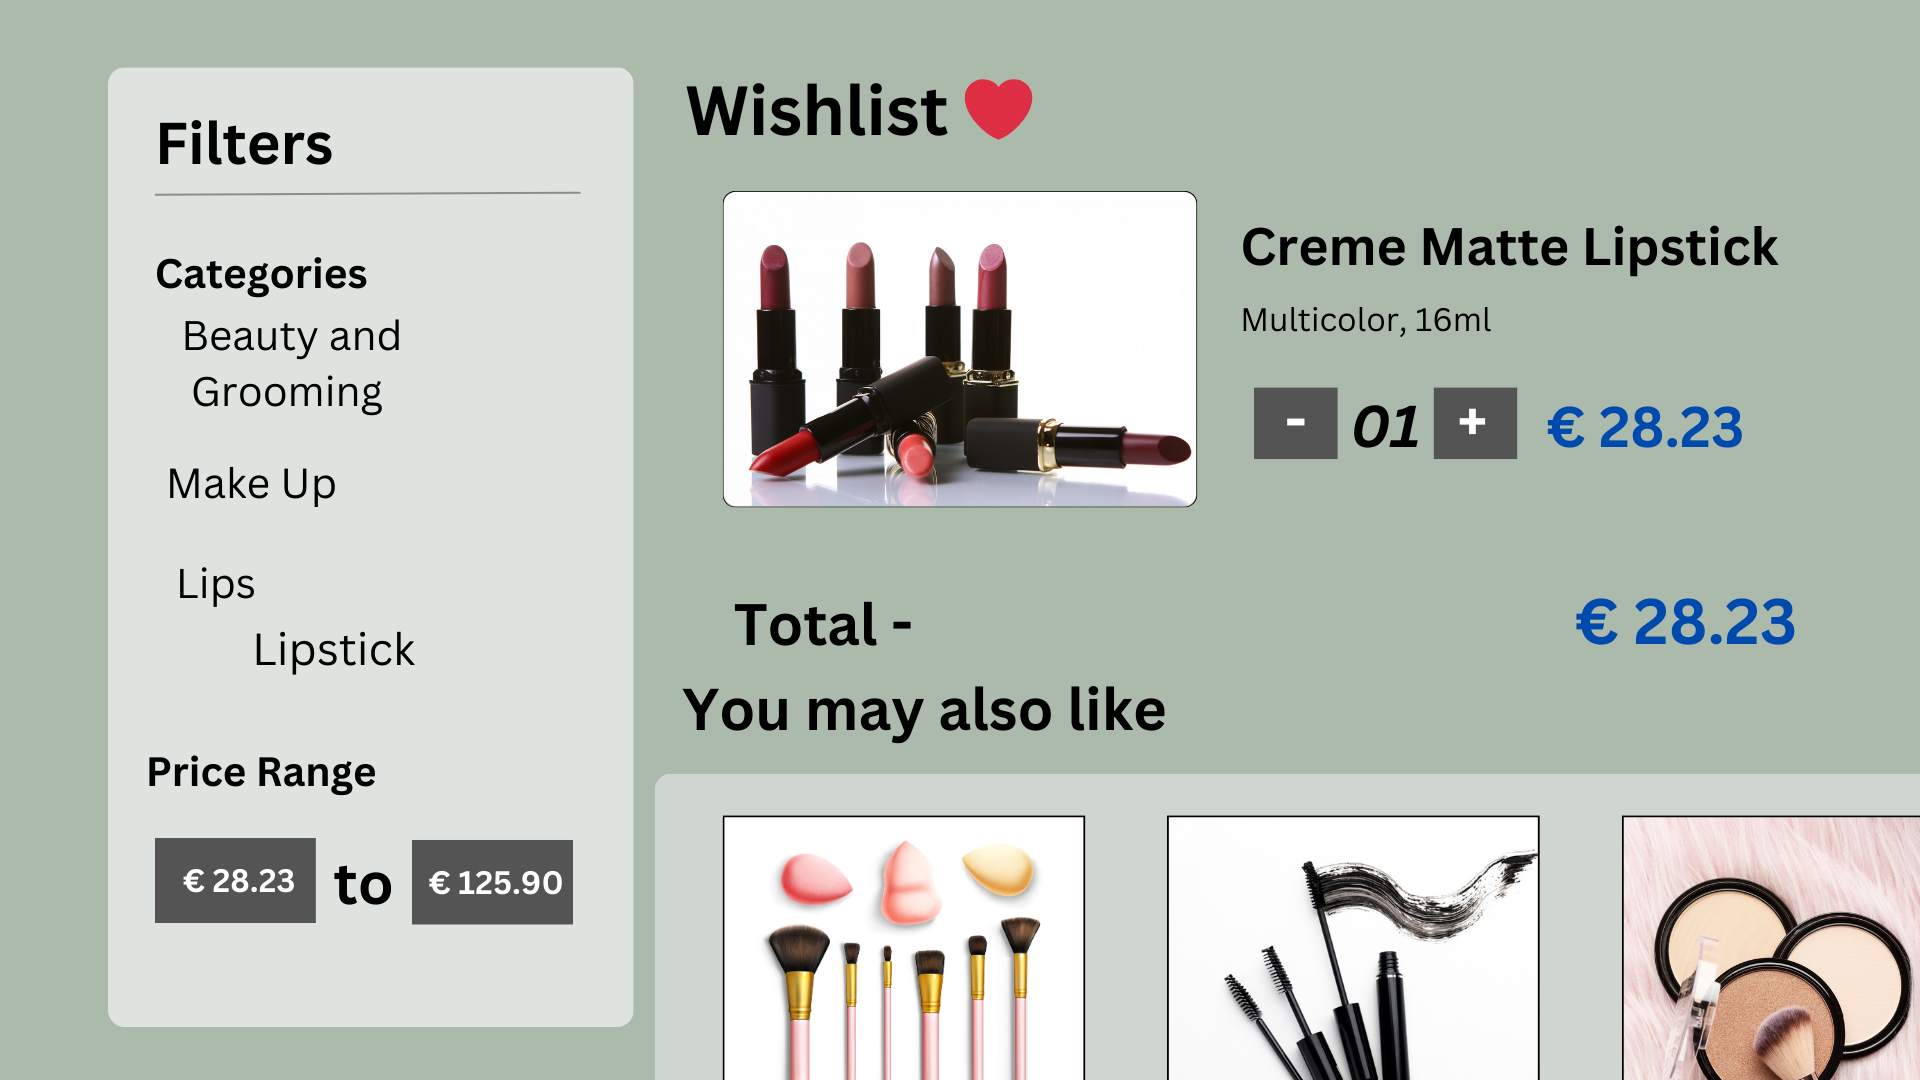Image resolution: width=1920 pixels, height=1080 pixels.
Task: Open the makeup brushes and sponges recommendation
Action: (x=904, y=948)
